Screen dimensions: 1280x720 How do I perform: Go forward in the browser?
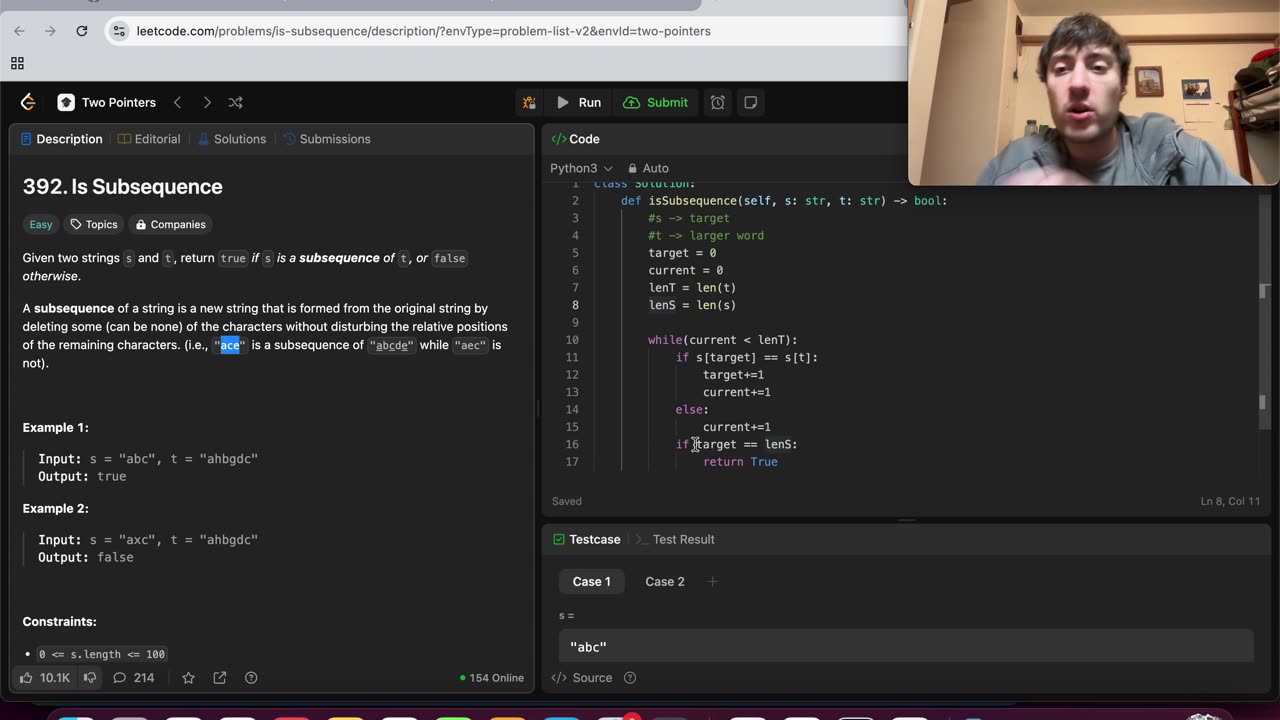click(x=50, y=31)
